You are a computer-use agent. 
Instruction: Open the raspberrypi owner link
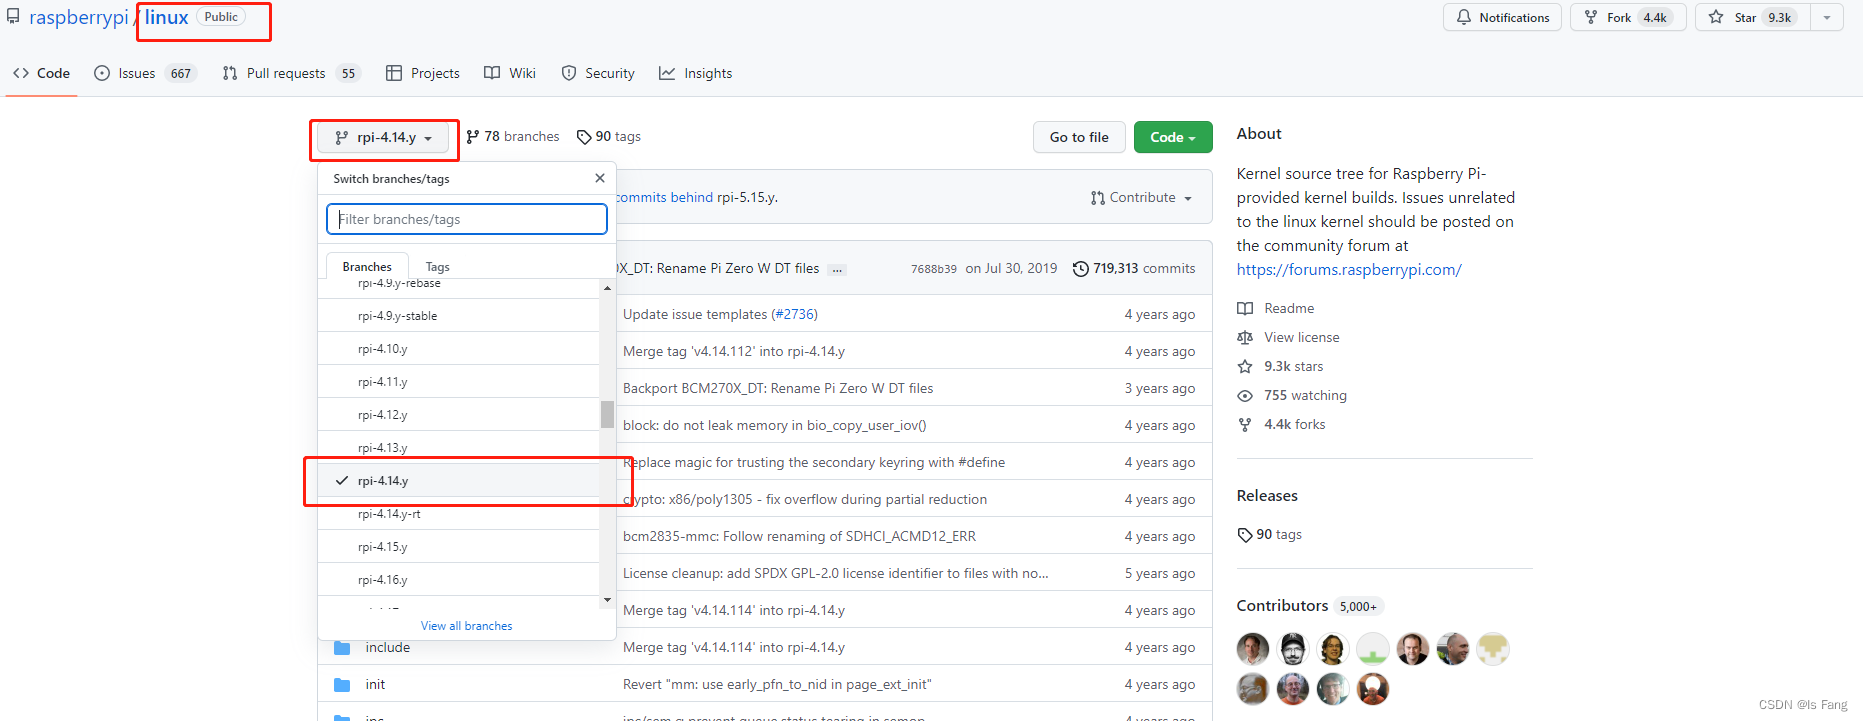pyautogui.click(x=78, y=18)
